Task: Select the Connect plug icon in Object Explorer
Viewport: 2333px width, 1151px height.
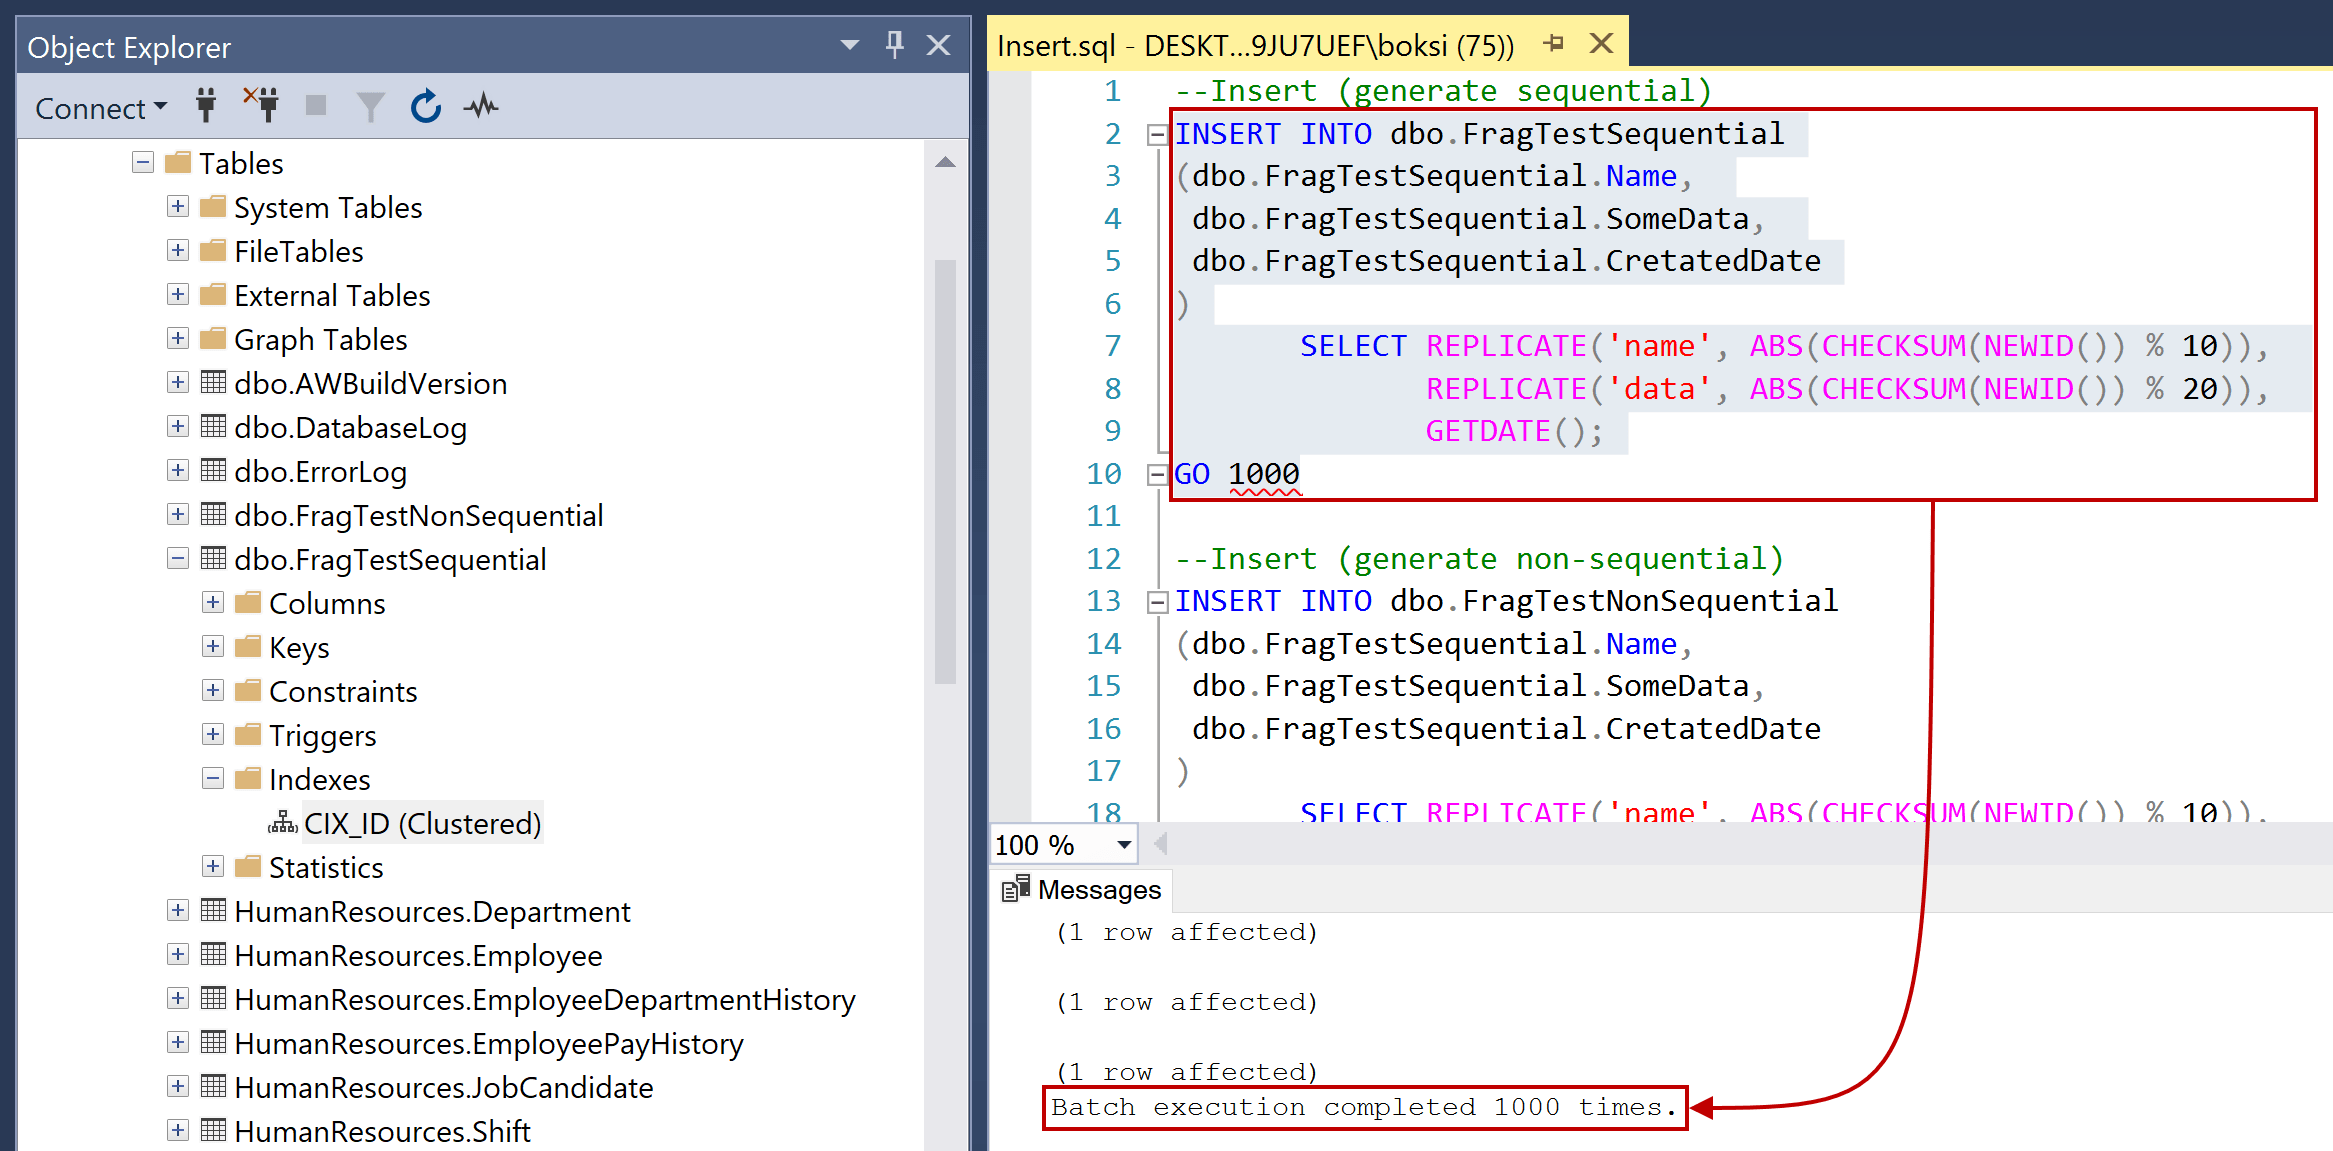Action: [x=205, y=106]
